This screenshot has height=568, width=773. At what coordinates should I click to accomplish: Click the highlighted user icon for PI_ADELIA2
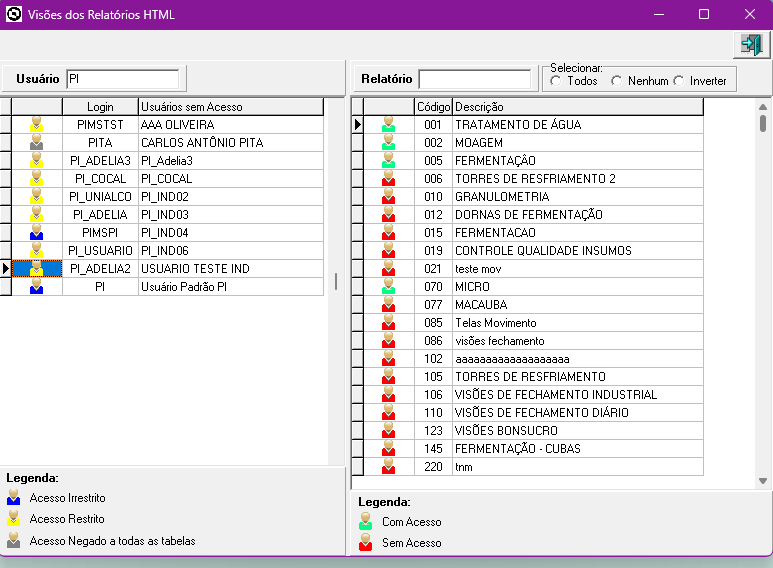(36, 269)
